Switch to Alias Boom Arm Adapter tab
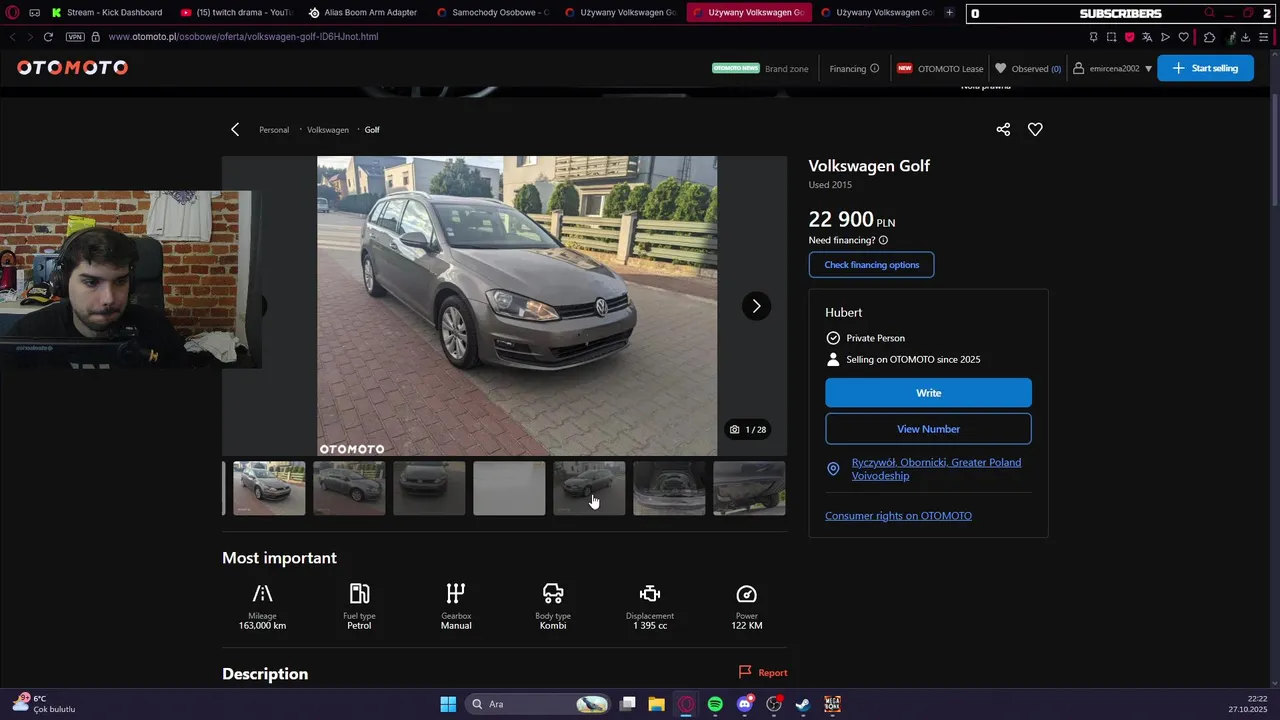This screenshot has height=720, width=1280. (x=363, y=13)
